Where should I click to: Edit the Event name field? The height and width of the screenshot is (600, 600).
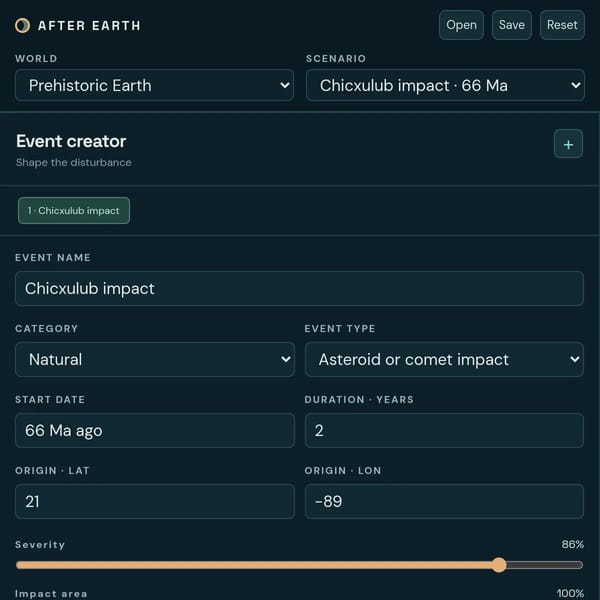tap(299, 289)
